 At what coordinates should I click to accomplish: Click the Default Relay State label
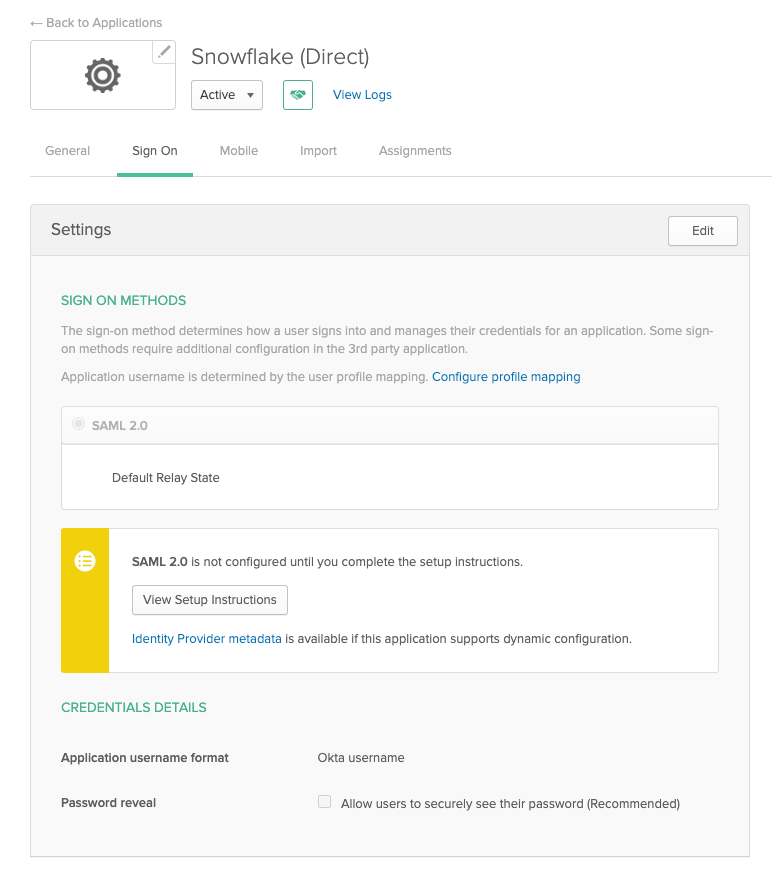tap(166, 478)
